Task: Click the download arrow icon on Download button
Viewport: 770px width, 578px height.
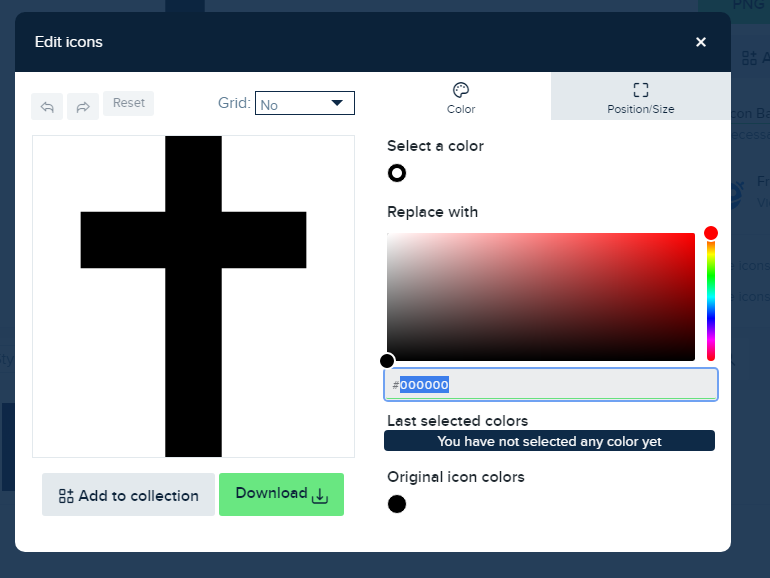Action: (x=320, y=495)
